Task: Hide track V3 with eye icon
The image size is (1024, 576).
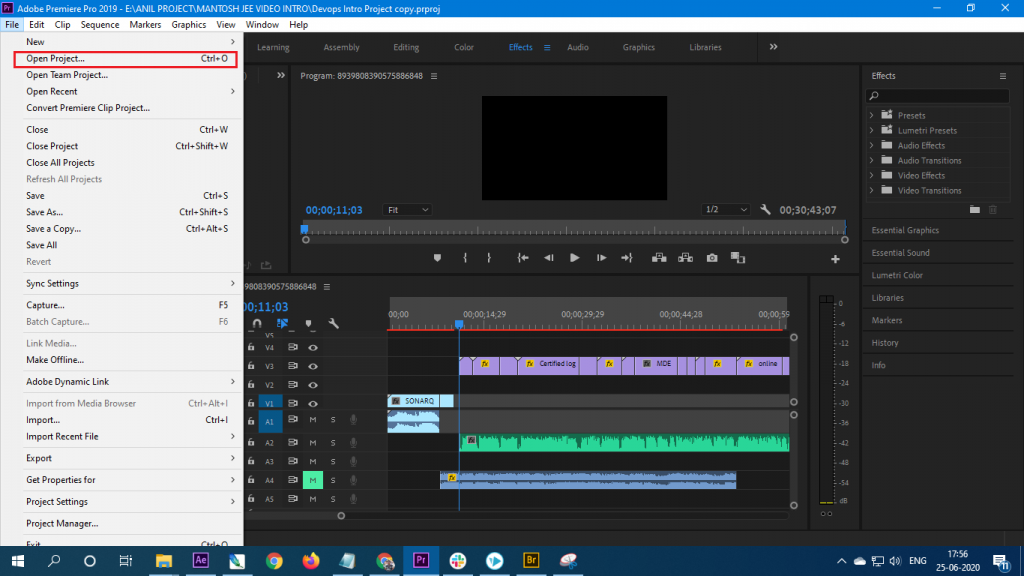Action: pyautogui.click(x=313, y=366)
